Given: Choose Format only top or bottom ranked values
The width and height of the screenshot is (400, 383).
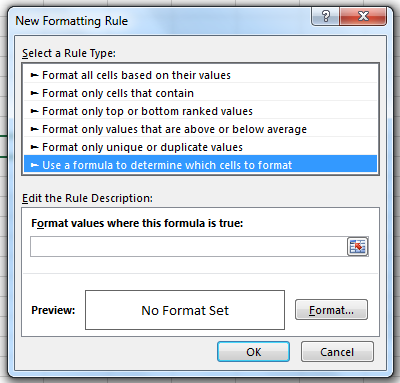Looking at the screenshot, I should (x=200, y=111).
